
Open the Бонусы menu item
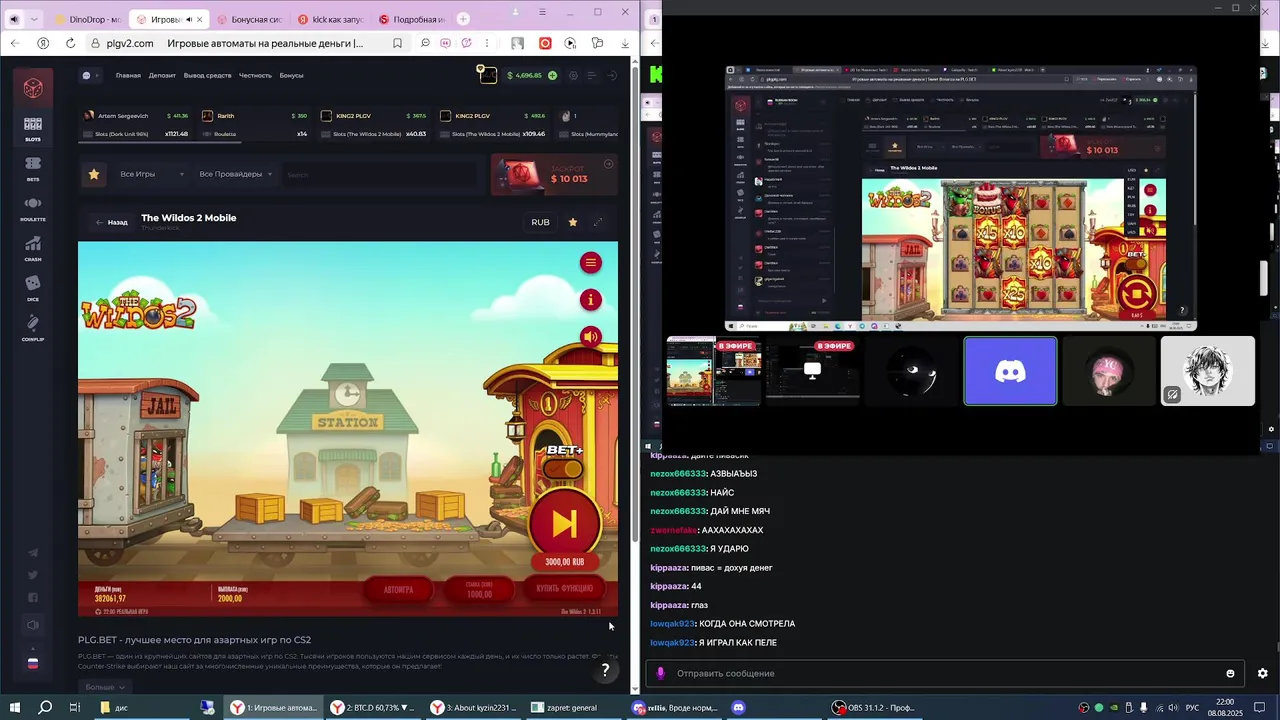tap(291, 75)
